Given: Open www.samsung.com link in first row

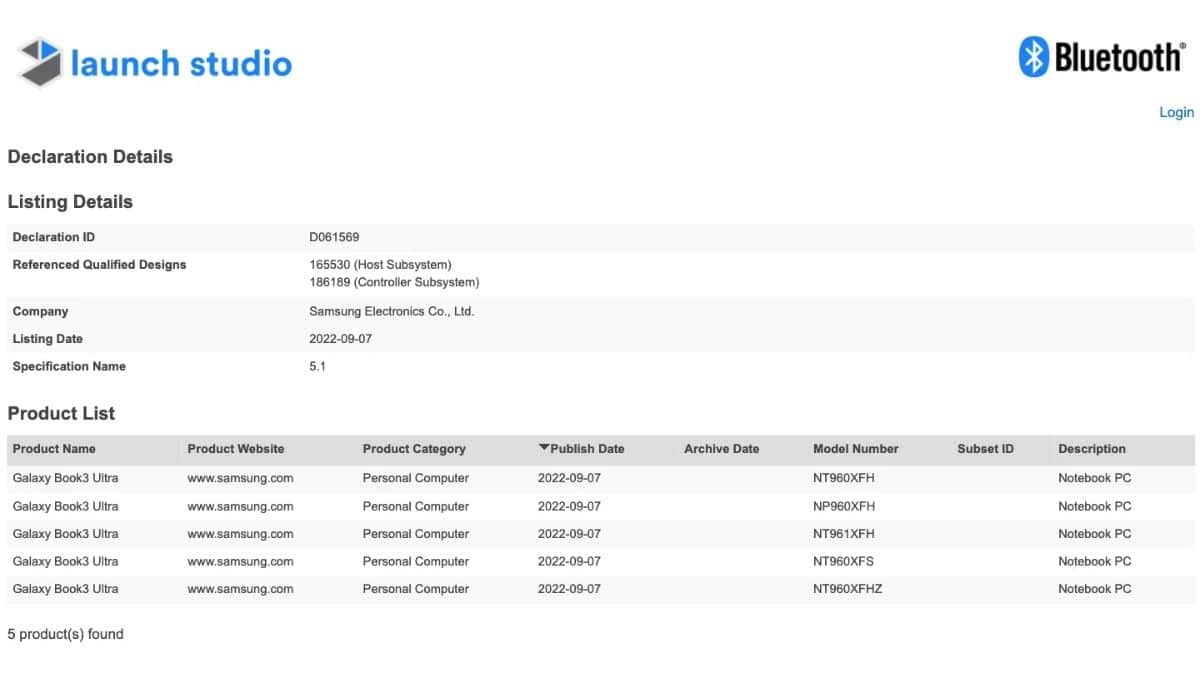Looking at the screenshot, I should (x=240, y=478).
